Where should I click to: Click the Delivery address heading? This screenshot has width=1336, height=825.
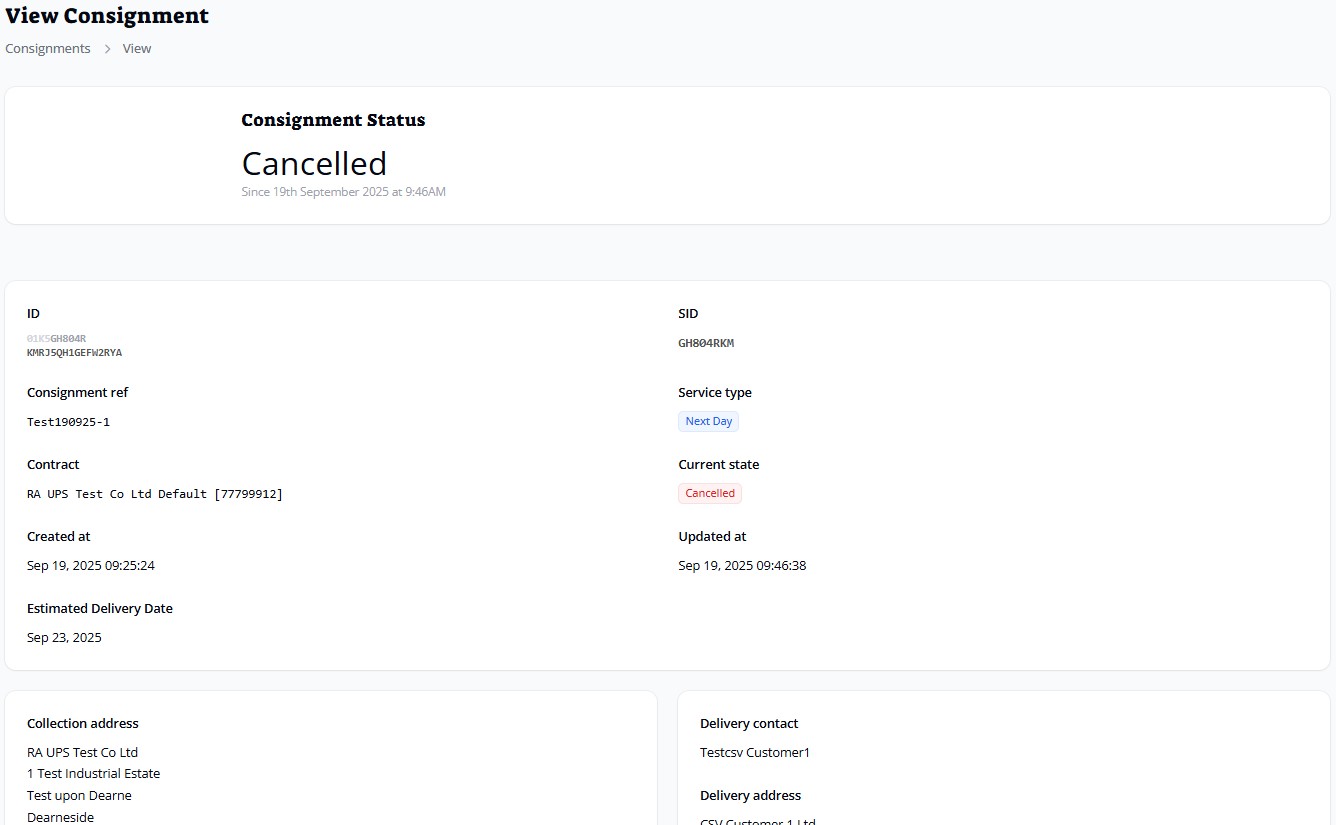point(750,795)
